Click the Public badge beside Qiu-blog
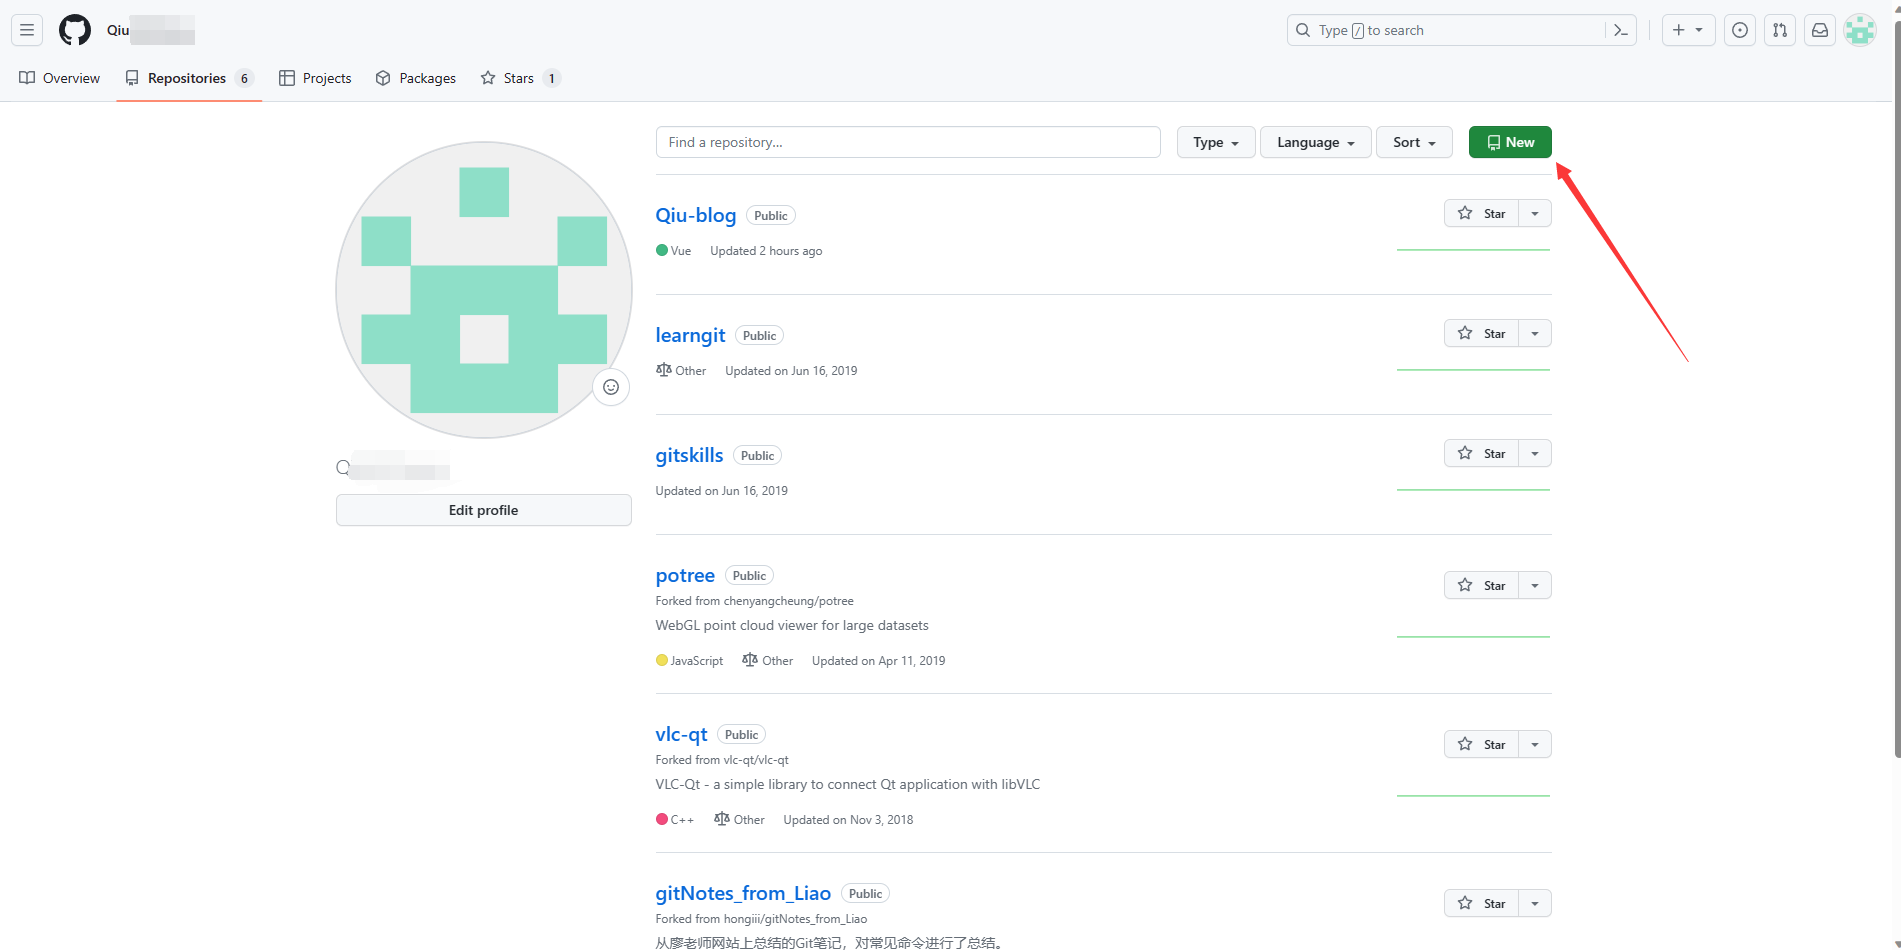 [x=771, y=216]
